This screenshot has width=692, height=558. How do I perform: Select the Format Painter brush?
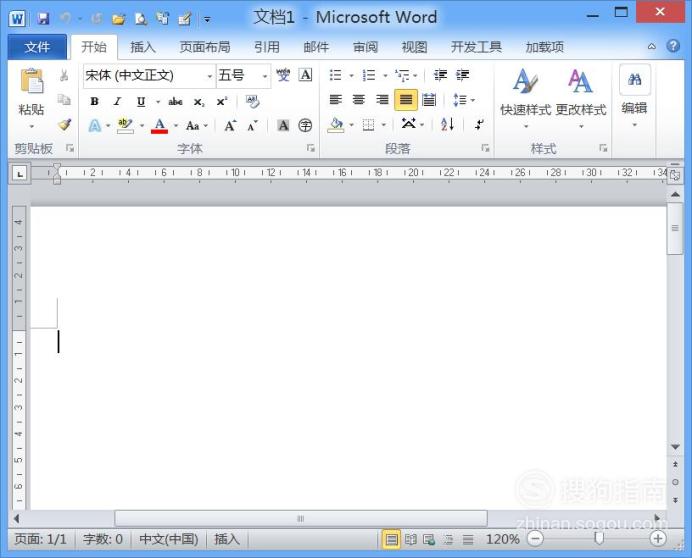click(64, 125)
